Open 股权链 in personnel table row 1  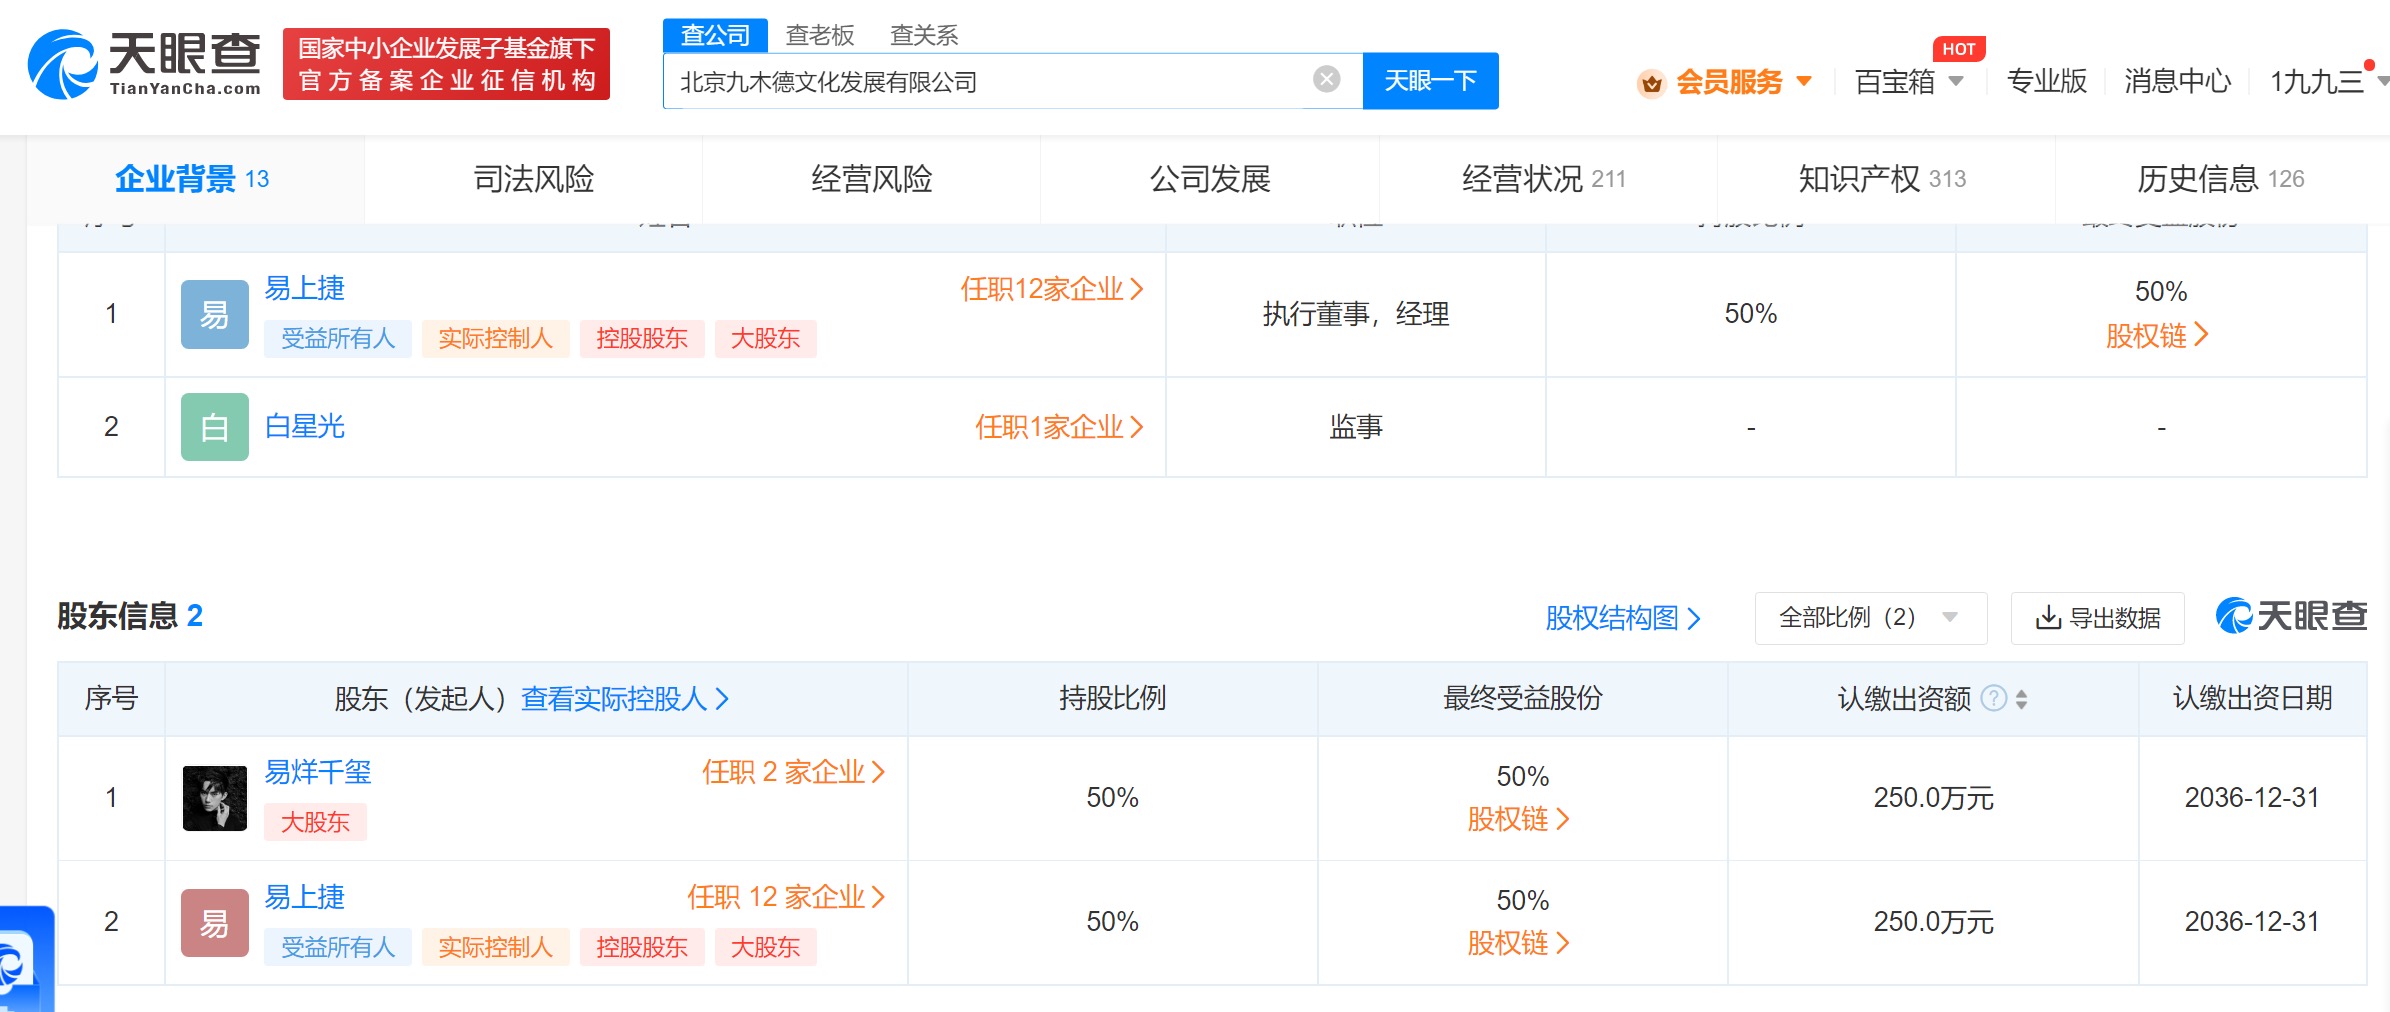tap(2157, 336)
